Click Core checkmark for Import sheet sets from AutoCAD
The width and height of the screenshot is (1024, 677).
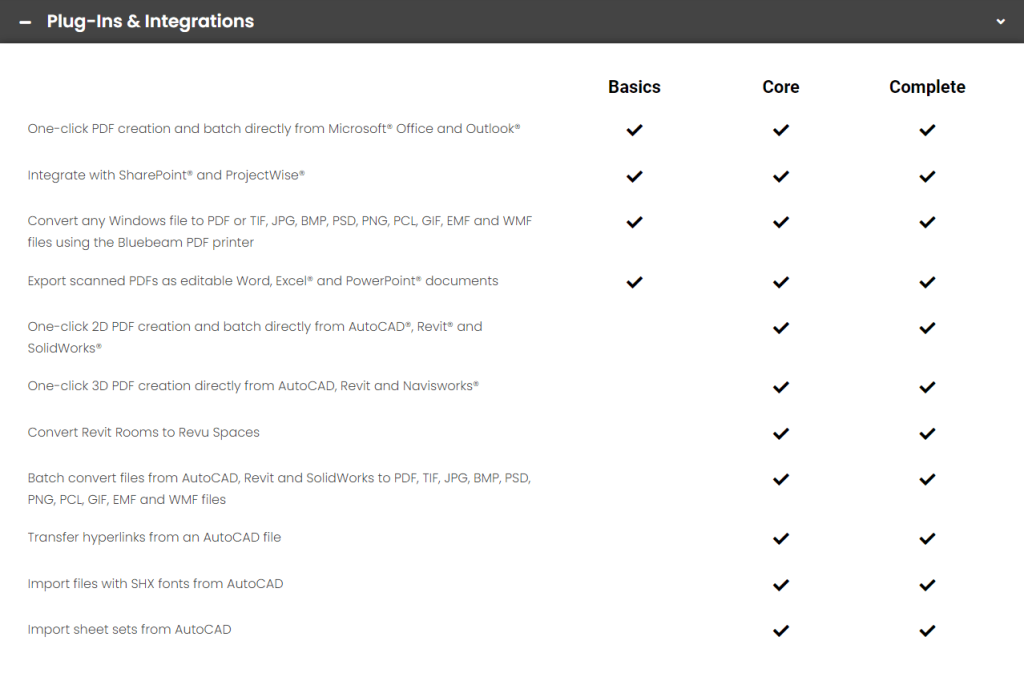780,631
